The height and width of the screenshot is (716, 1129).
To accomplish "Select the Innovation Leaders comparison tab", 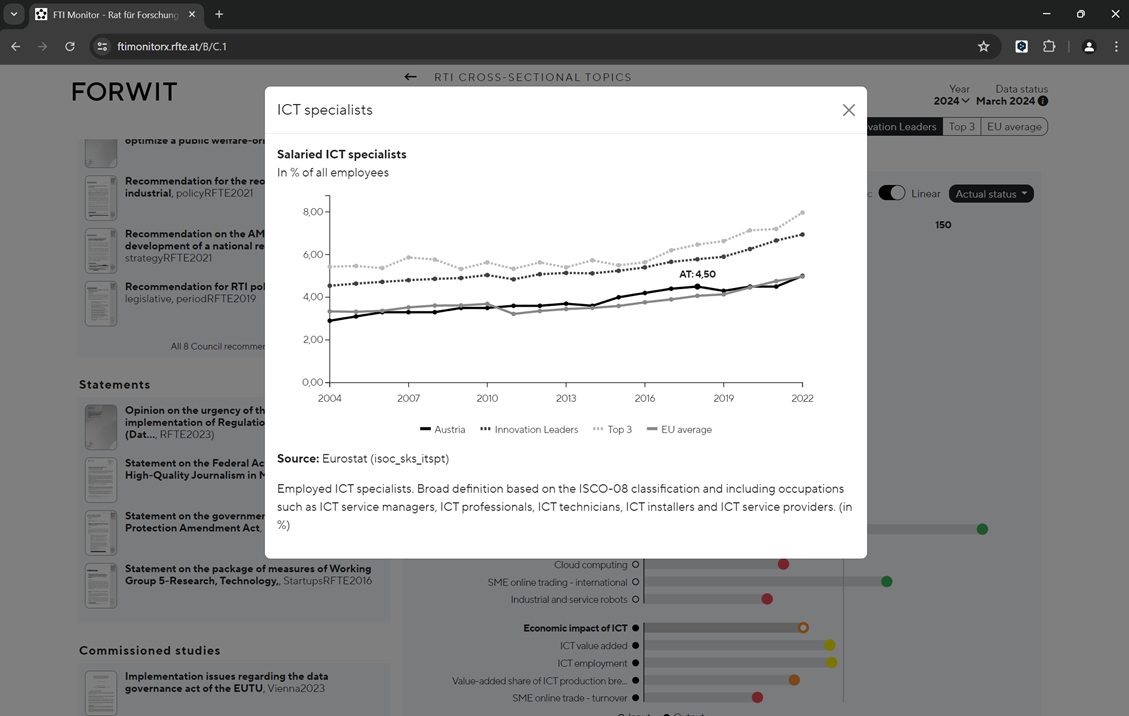I will click(x=904, y=127).
